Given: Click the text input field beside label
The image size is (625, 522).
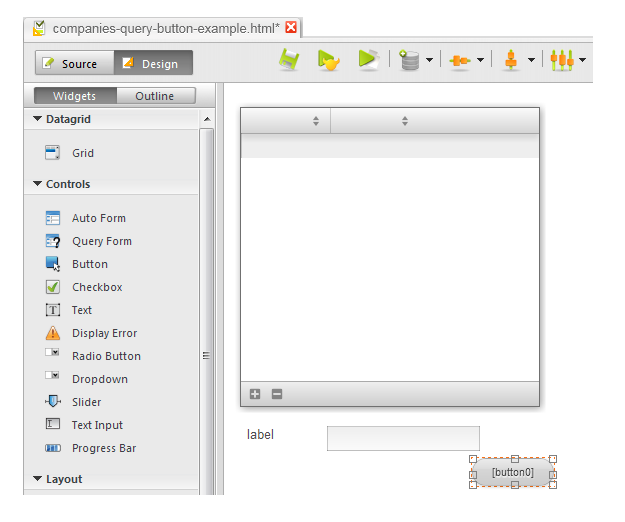Looking at the screenshot, I should tap(403, 438).
